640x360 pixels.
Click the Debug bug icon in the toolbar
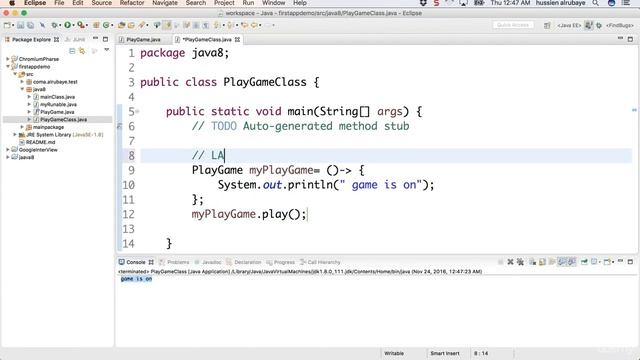tap(54, 25)
